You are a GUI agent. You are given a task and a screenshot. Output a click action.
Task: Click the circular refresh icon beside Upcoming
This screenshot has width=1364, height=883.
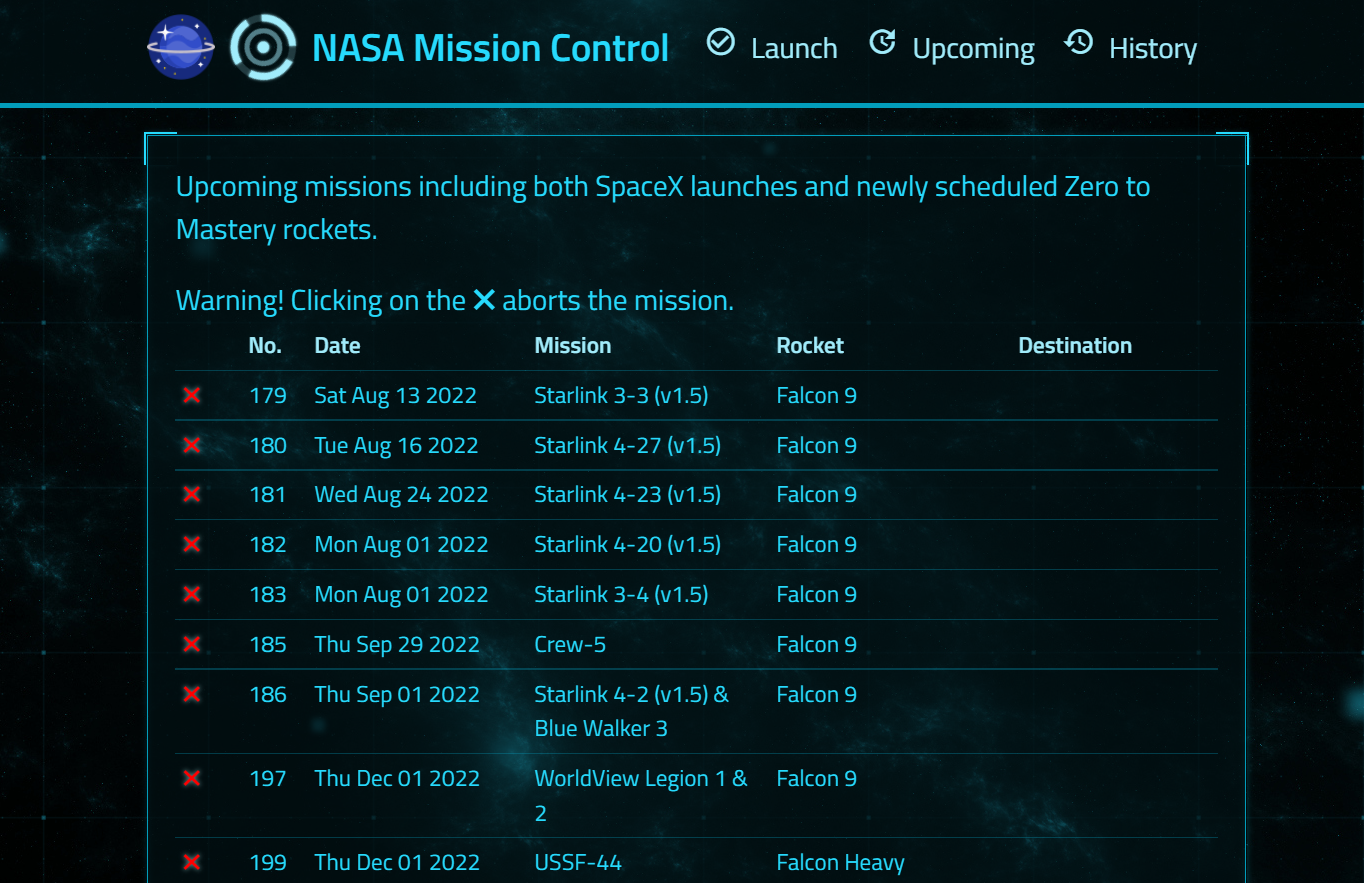(x=883, y=42)
